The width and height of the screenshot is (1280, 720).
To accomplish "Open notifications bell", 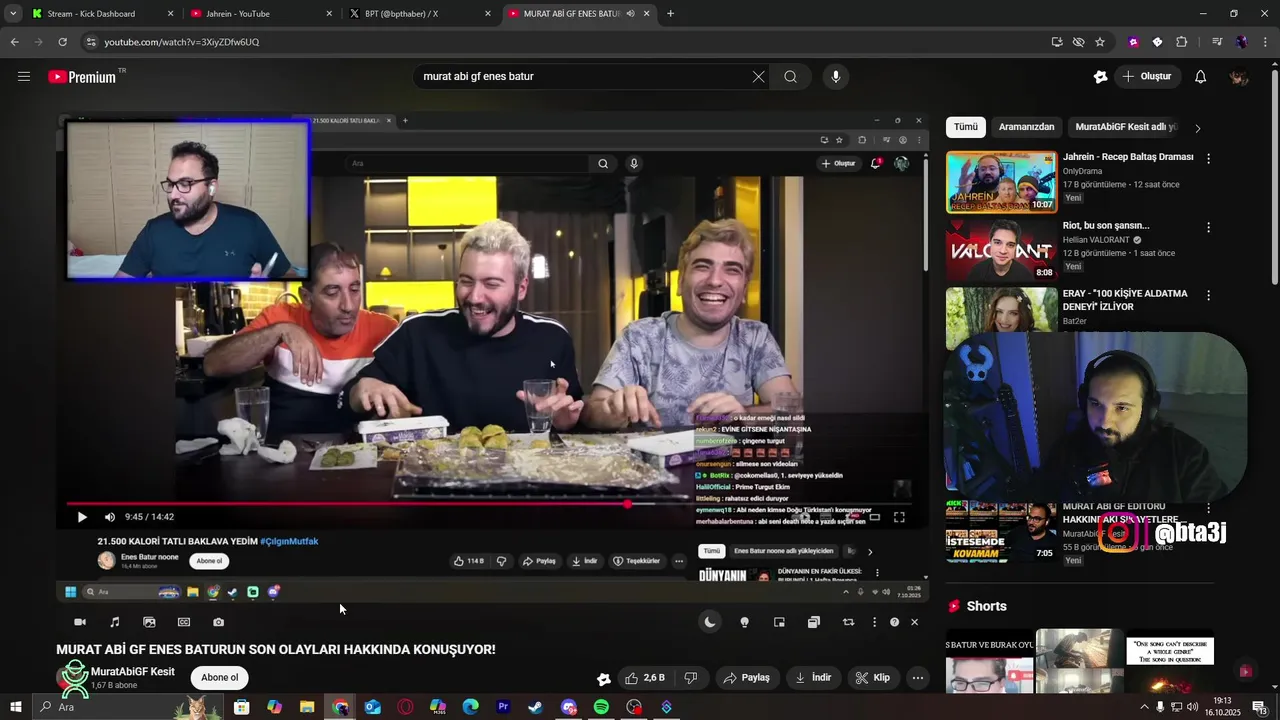I will (x=1200, y=77).
